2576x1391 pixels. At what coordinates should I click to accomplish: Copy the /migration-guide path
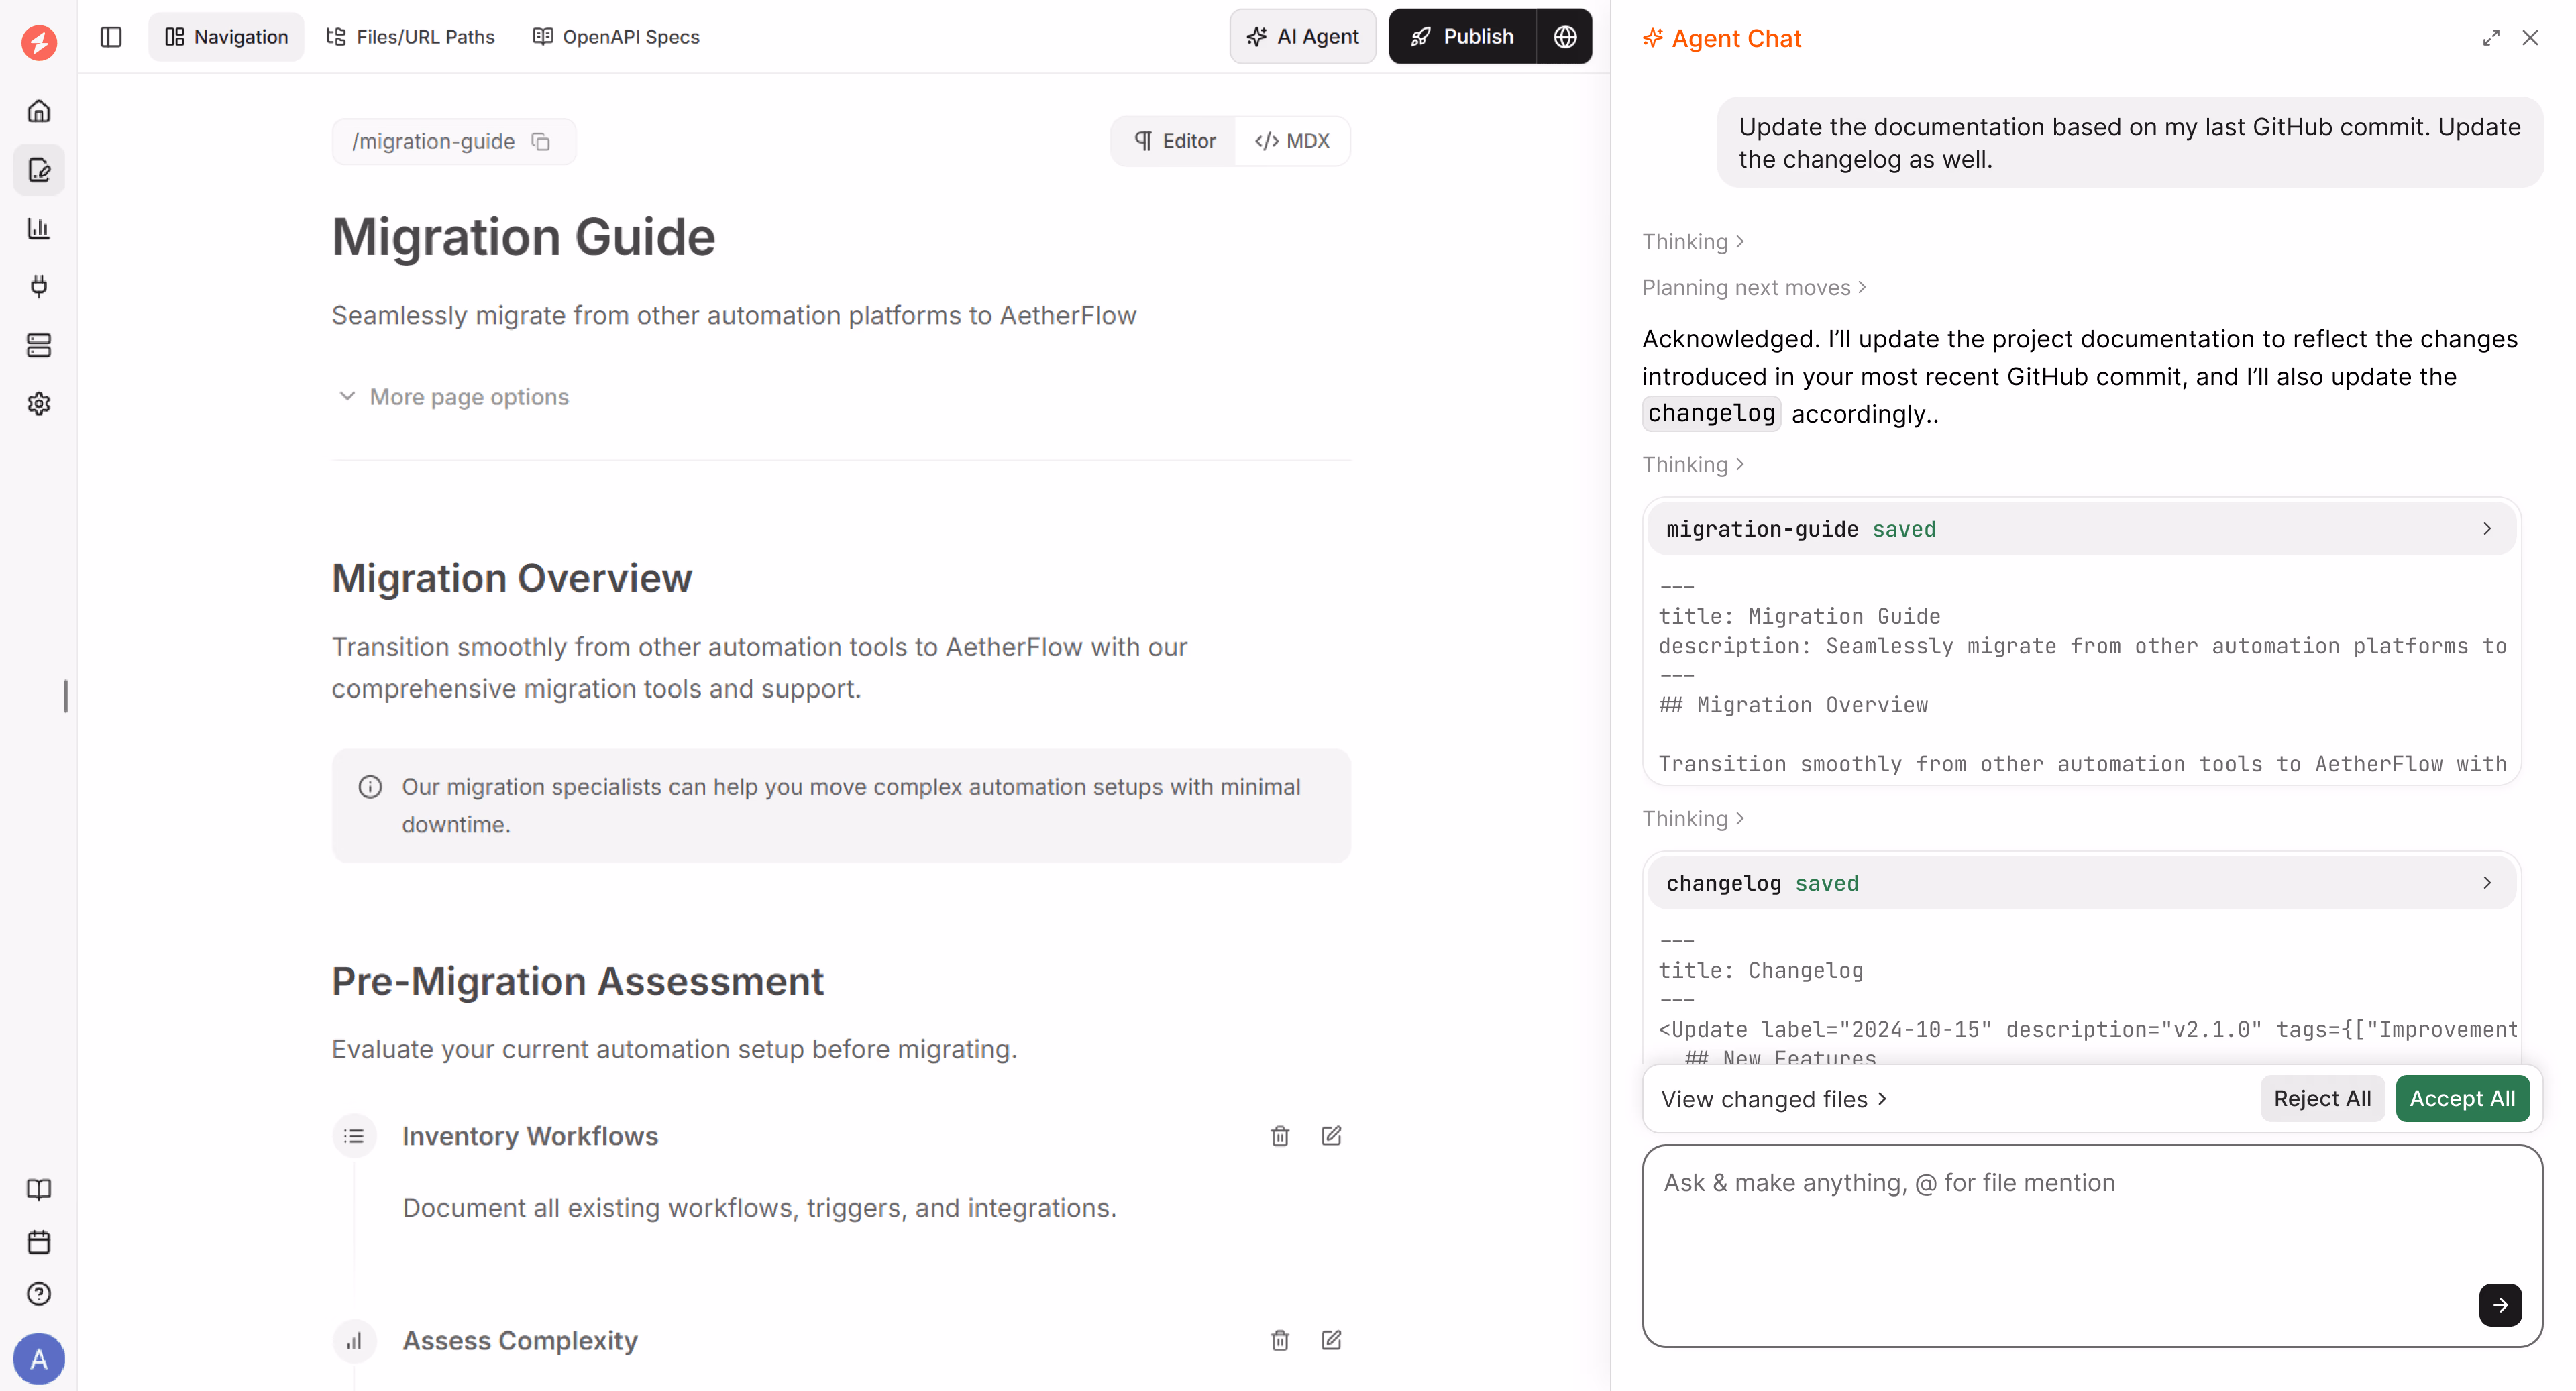tap(541, 142)
